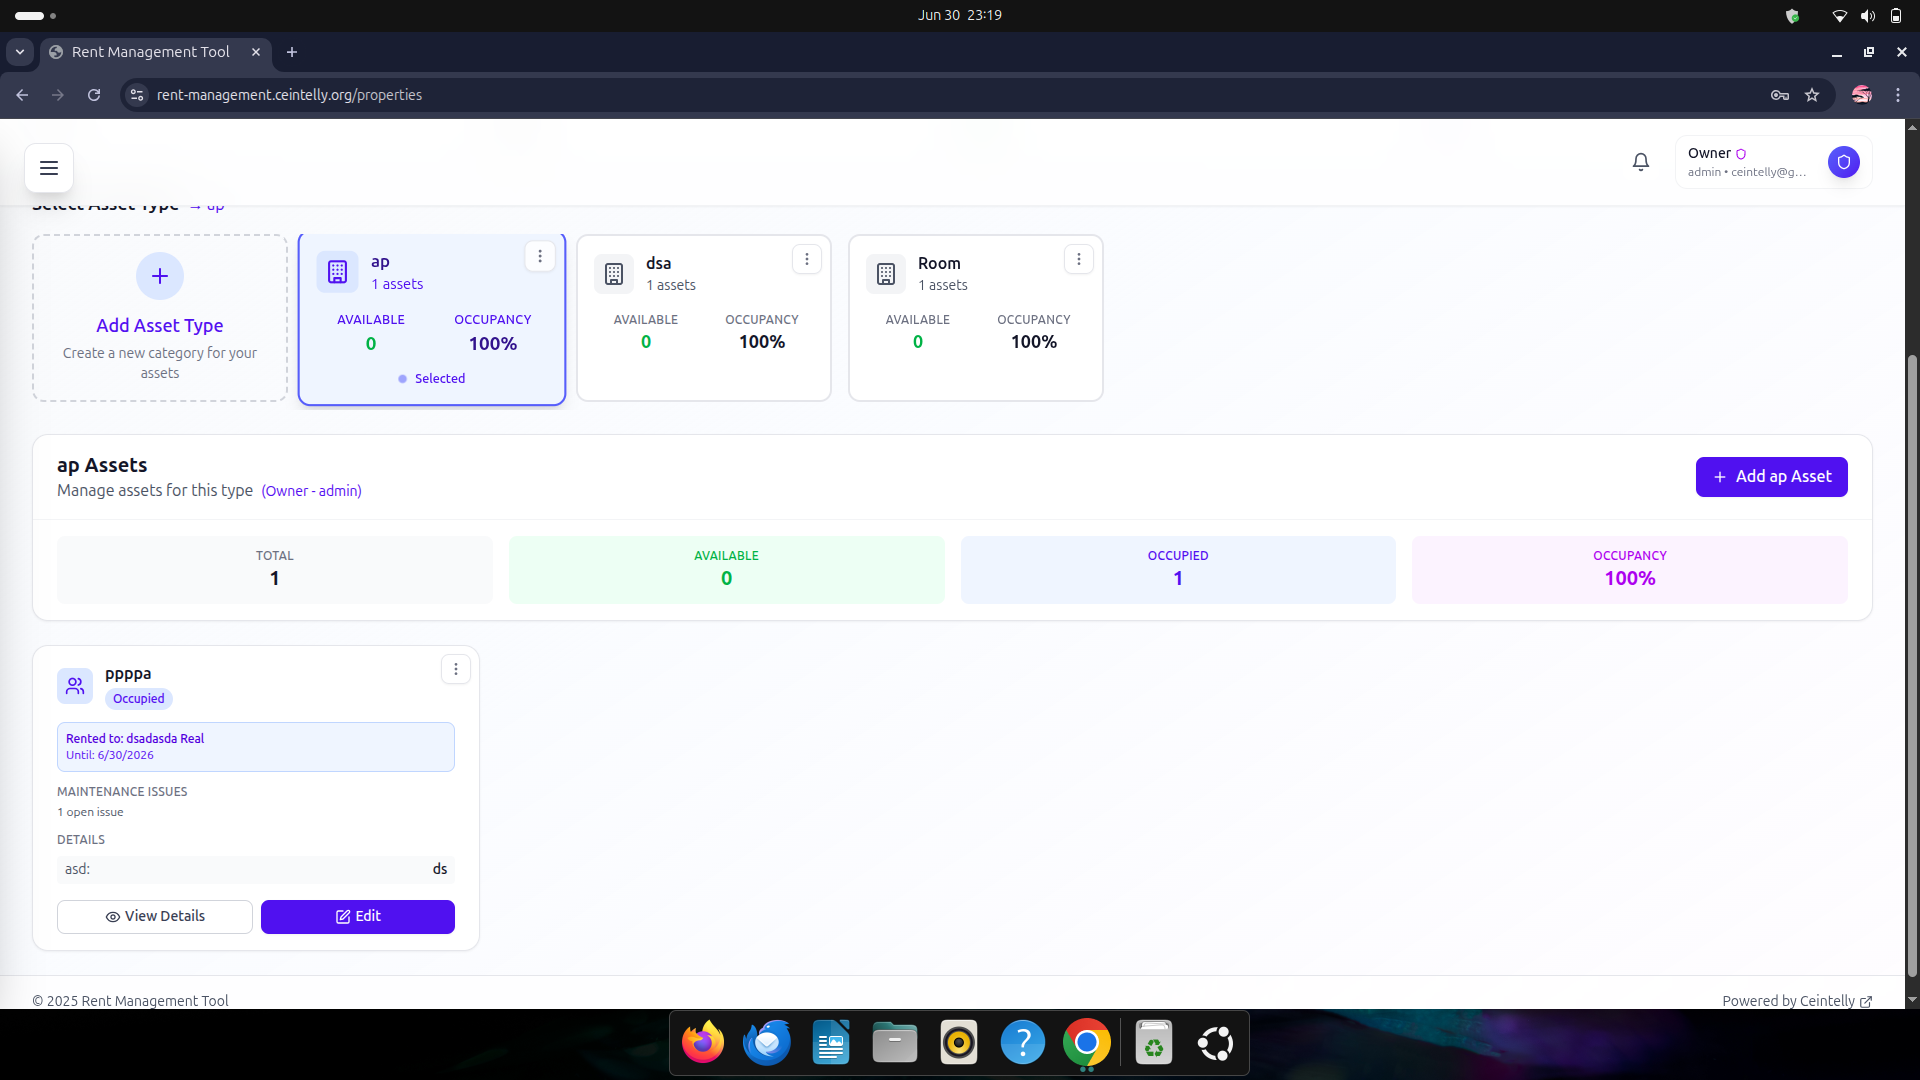Click the Add ap Asset button
This screenshot has width=1920, height=1080.
[1771, 477]
